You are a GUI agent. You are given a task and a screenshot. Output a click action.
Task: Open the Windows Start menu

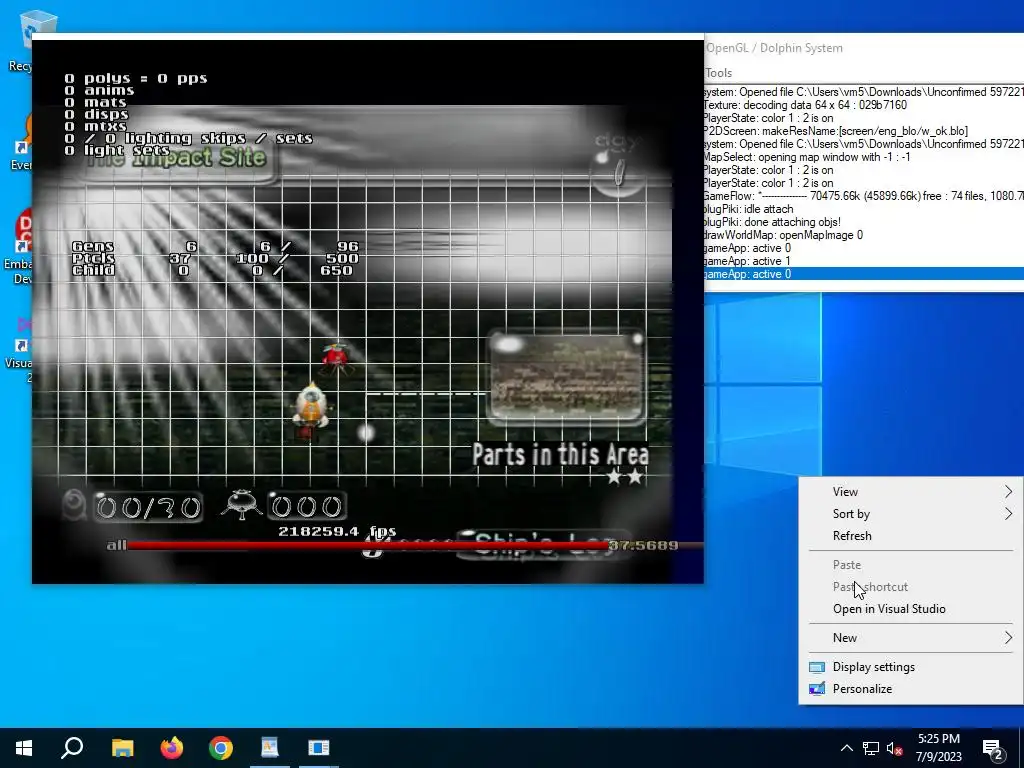(24, 748)
